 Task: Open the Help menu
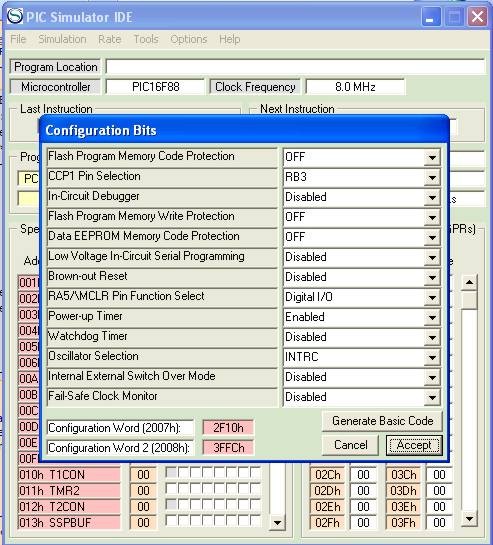pos(229,39)
